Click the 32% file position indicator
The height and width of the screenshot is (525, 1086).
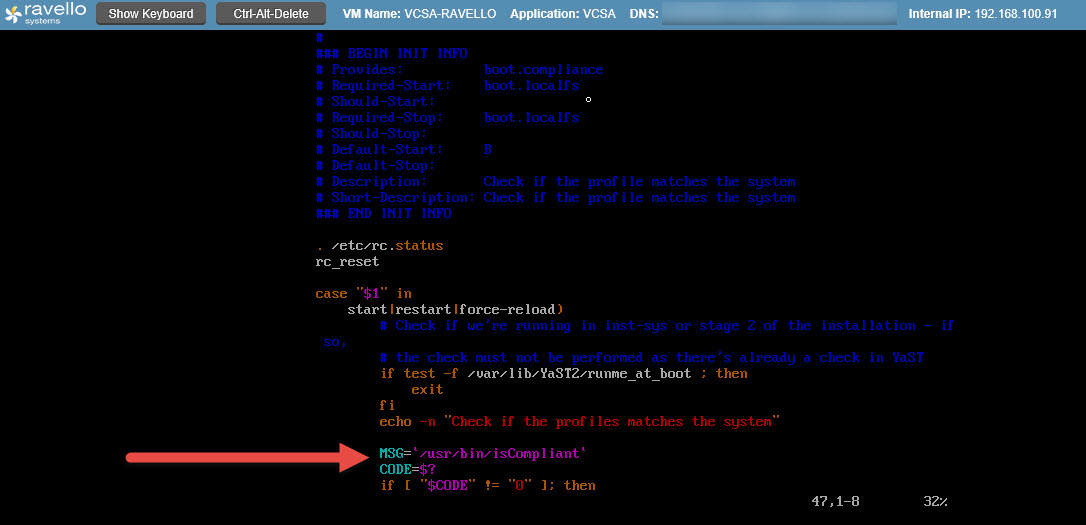click(935, 501)
